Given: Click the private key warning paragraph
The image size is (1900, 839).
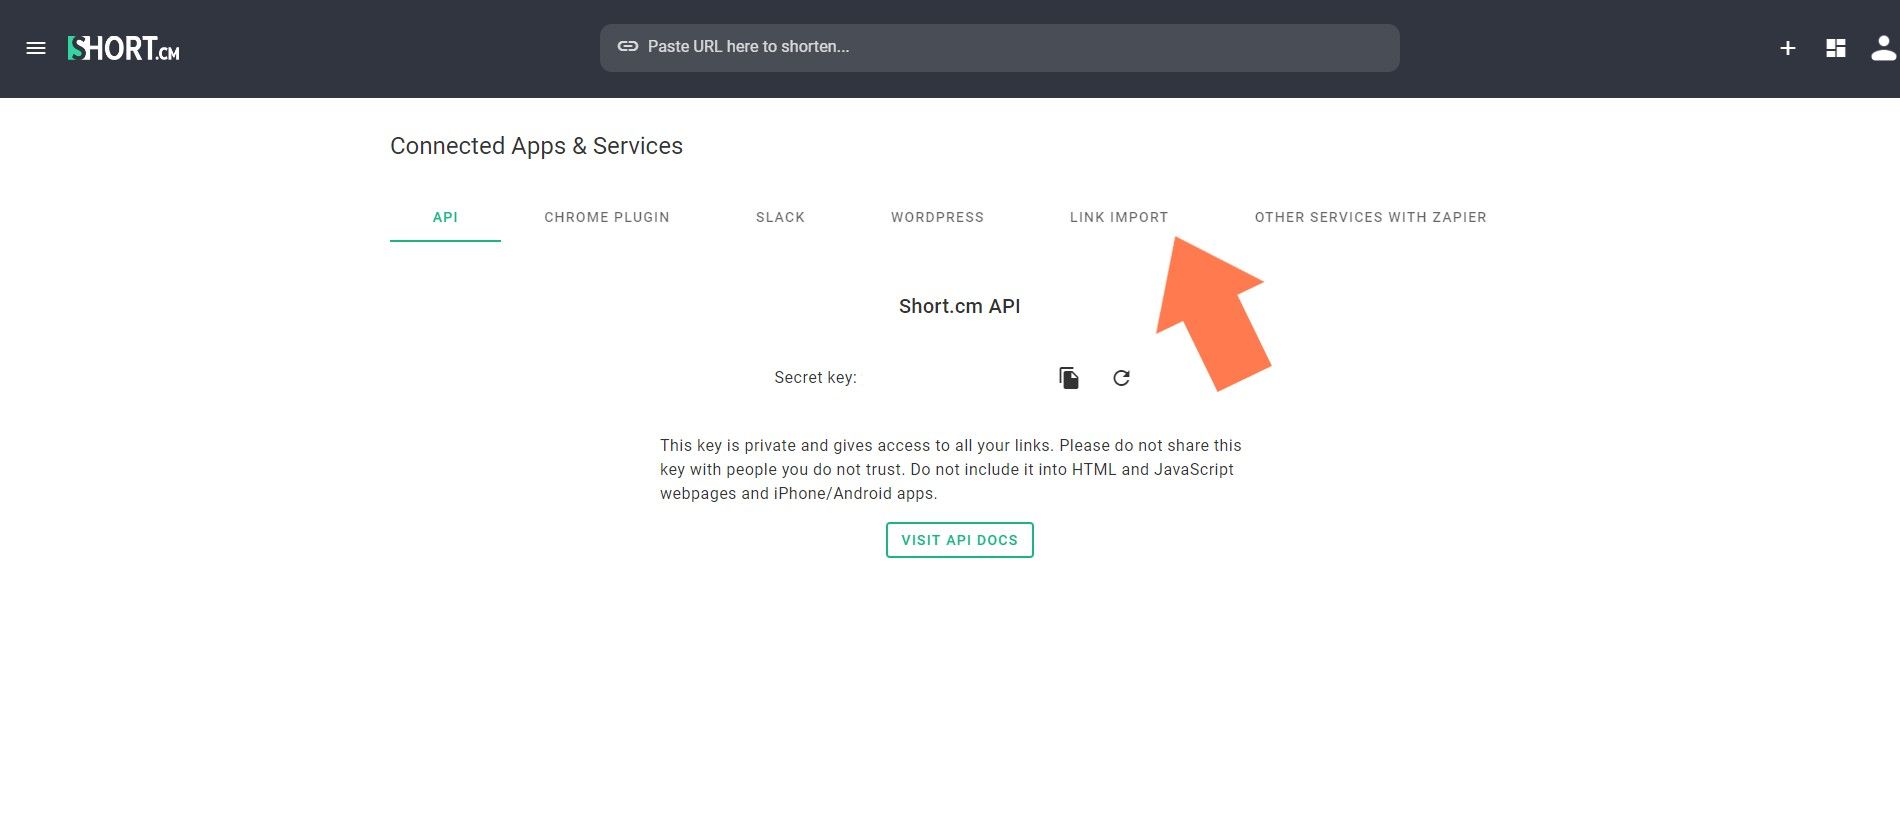Looking at the screenshot, I should point(950,469).
